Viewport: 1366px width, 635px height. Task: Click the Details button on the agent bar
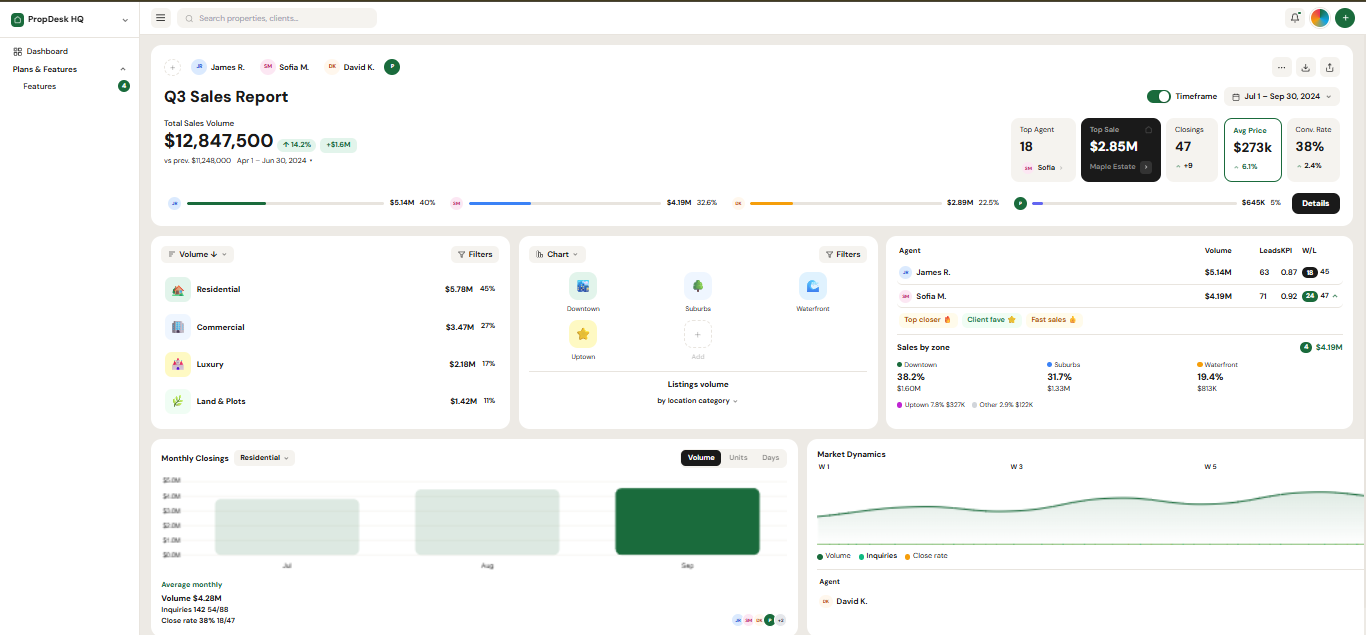[1315, 203]
